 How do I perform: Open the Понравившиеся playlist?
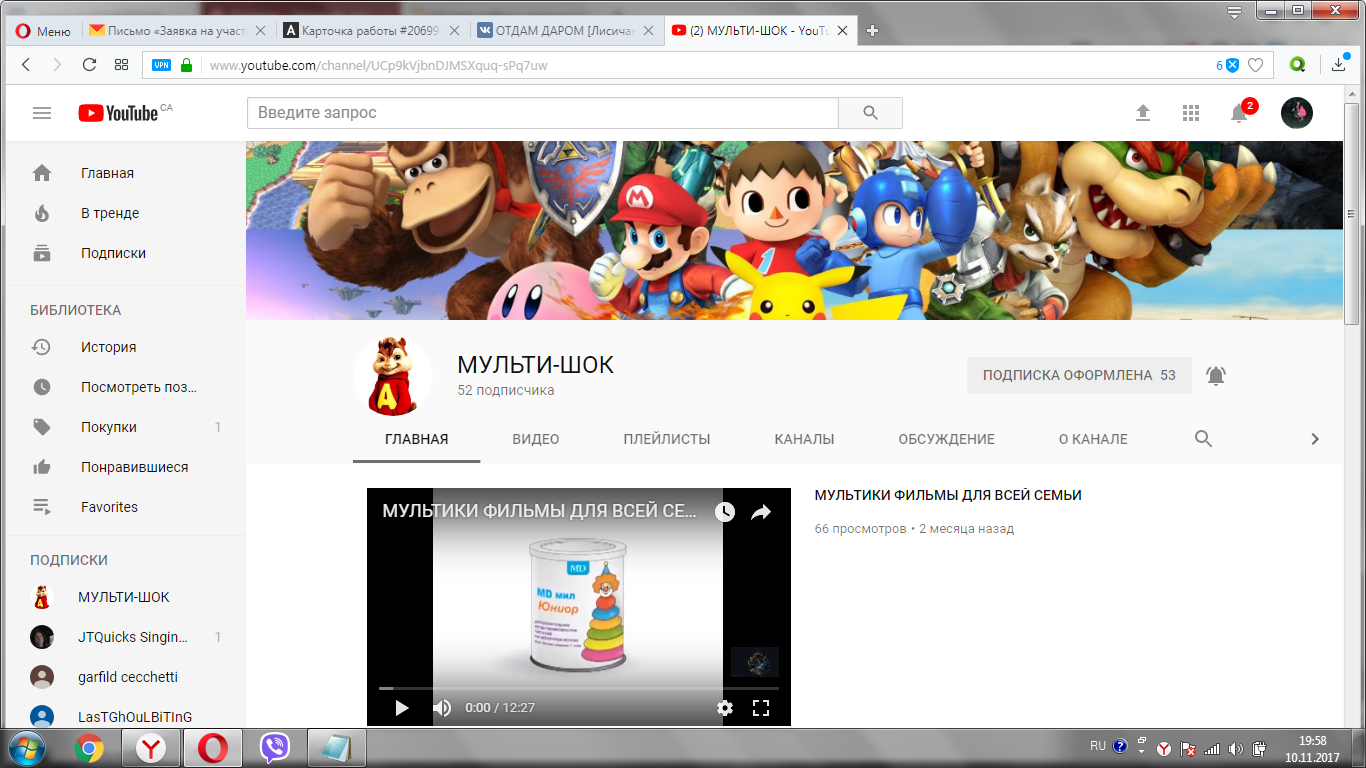coord(126,467)
